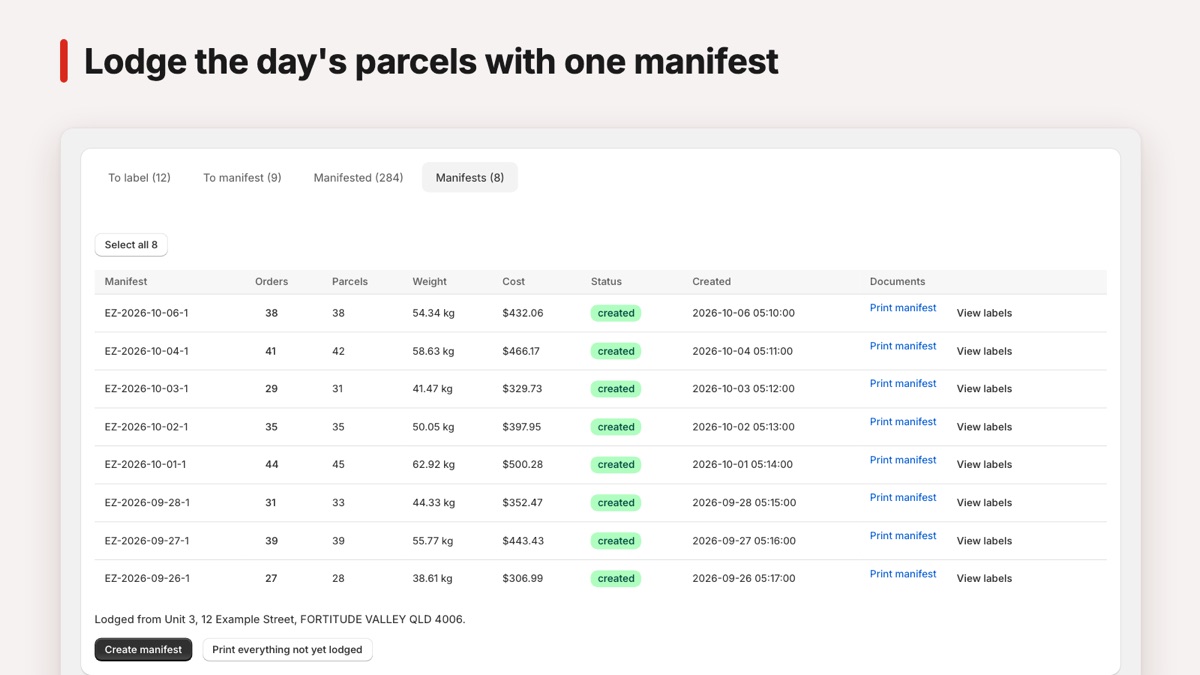View labels for EZ-2026-10-02-1

click(984, 427)
